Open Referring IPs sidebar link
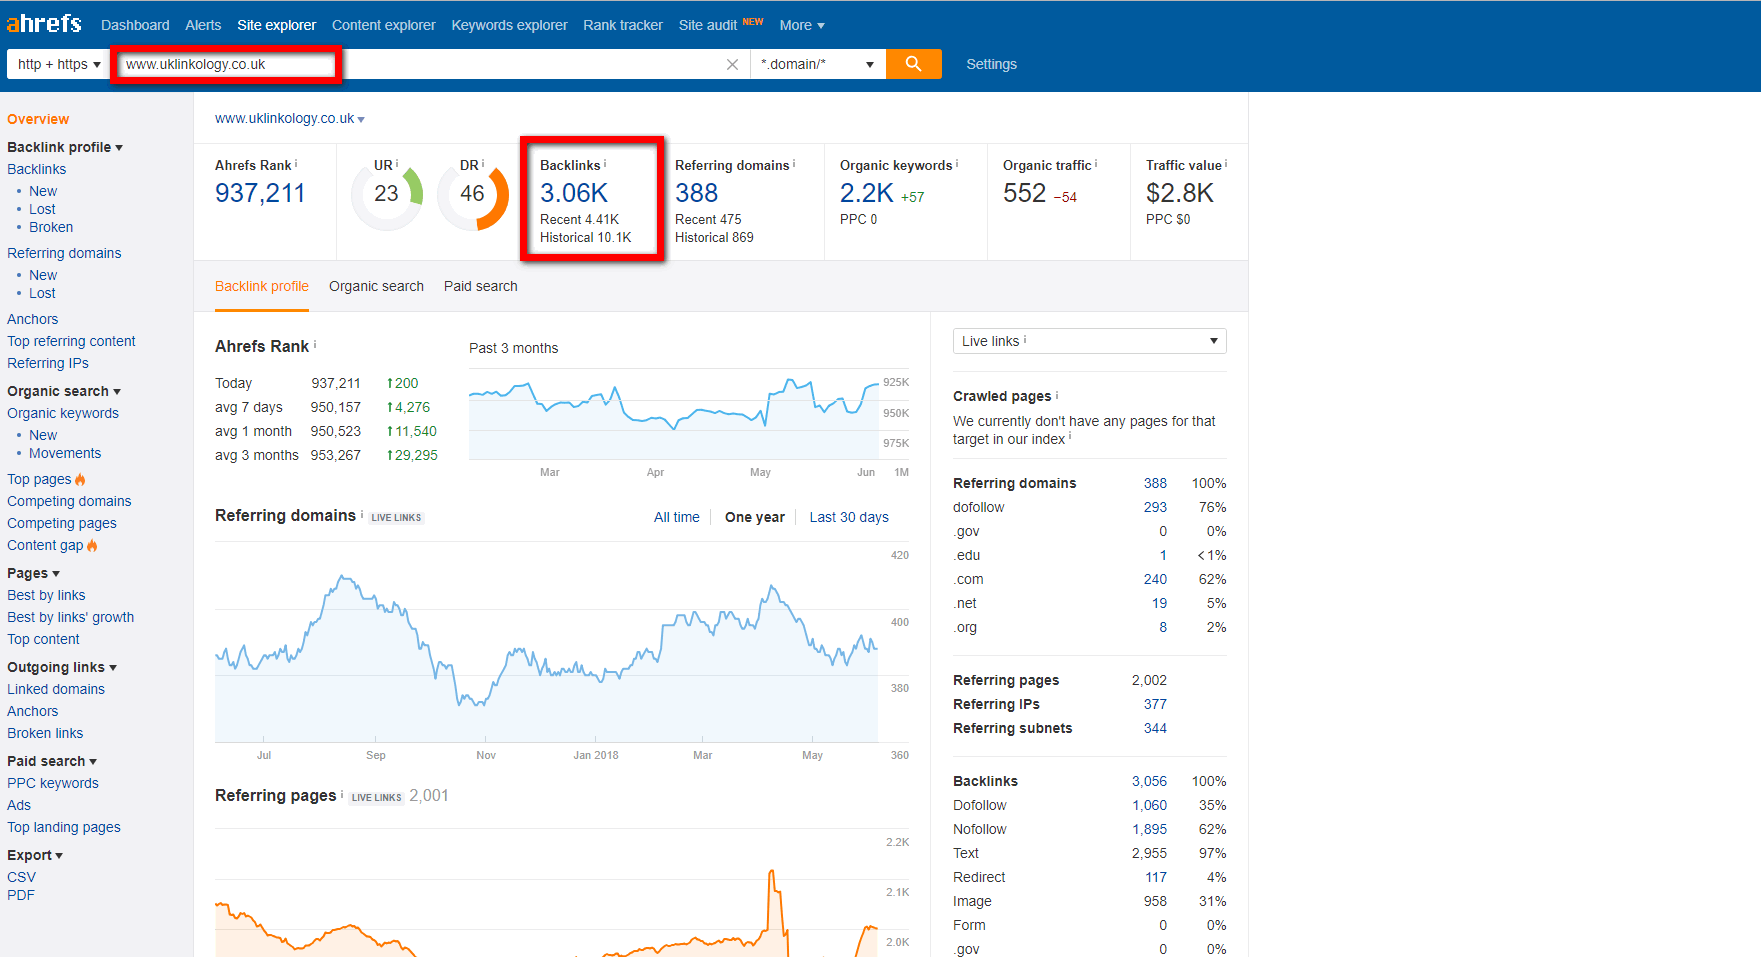 (x=48, y=363)
